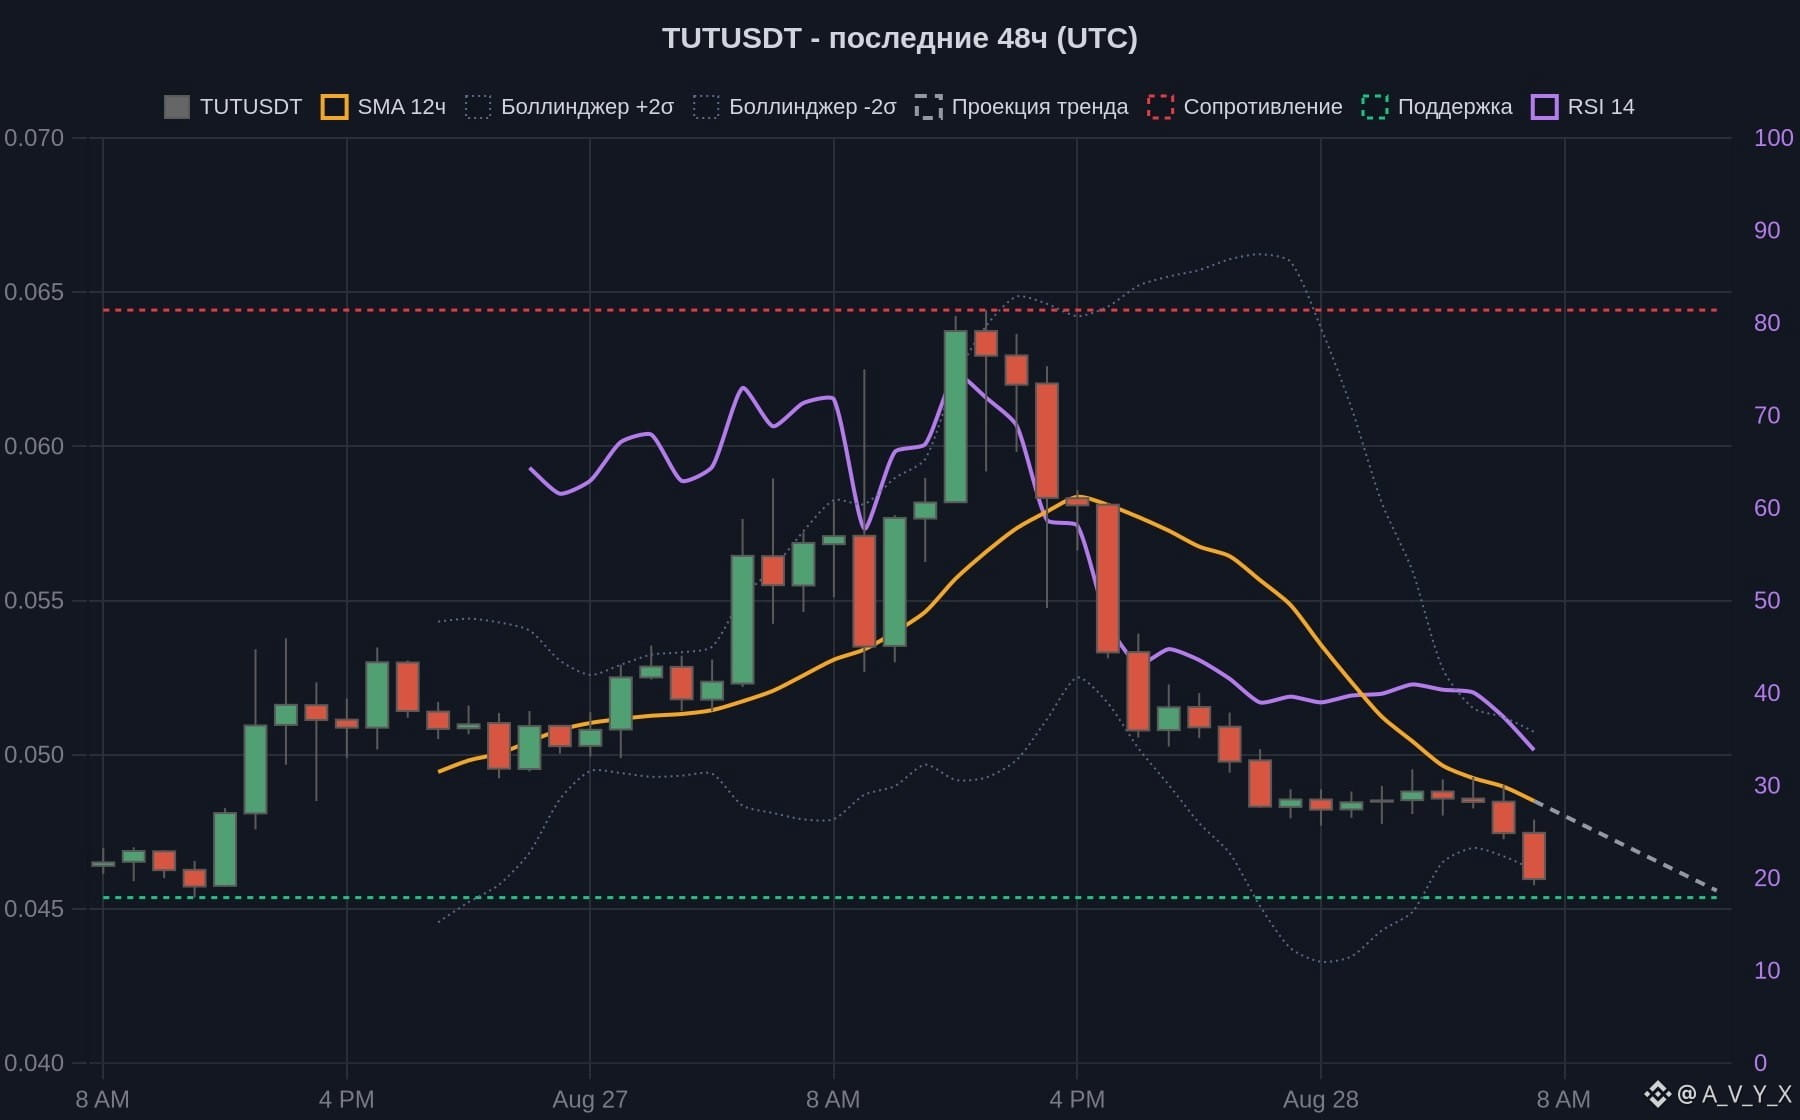Toggle the Поддержка legend entry
This screenshot has height=1120, width=1800.
pos(1437,107)
